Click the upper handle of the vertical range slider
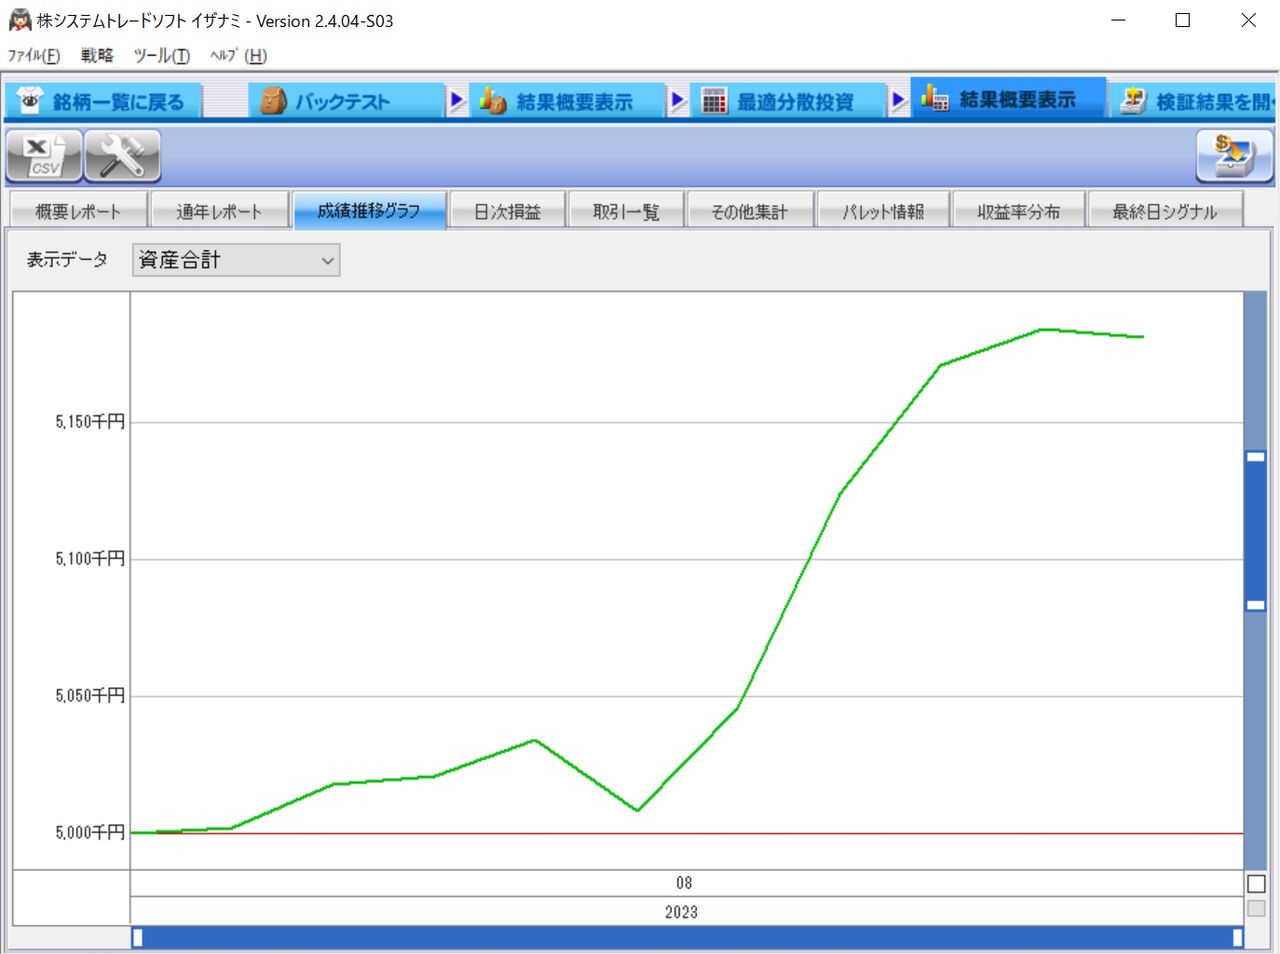This screenshot has height=954, width=1280. 1256,457
